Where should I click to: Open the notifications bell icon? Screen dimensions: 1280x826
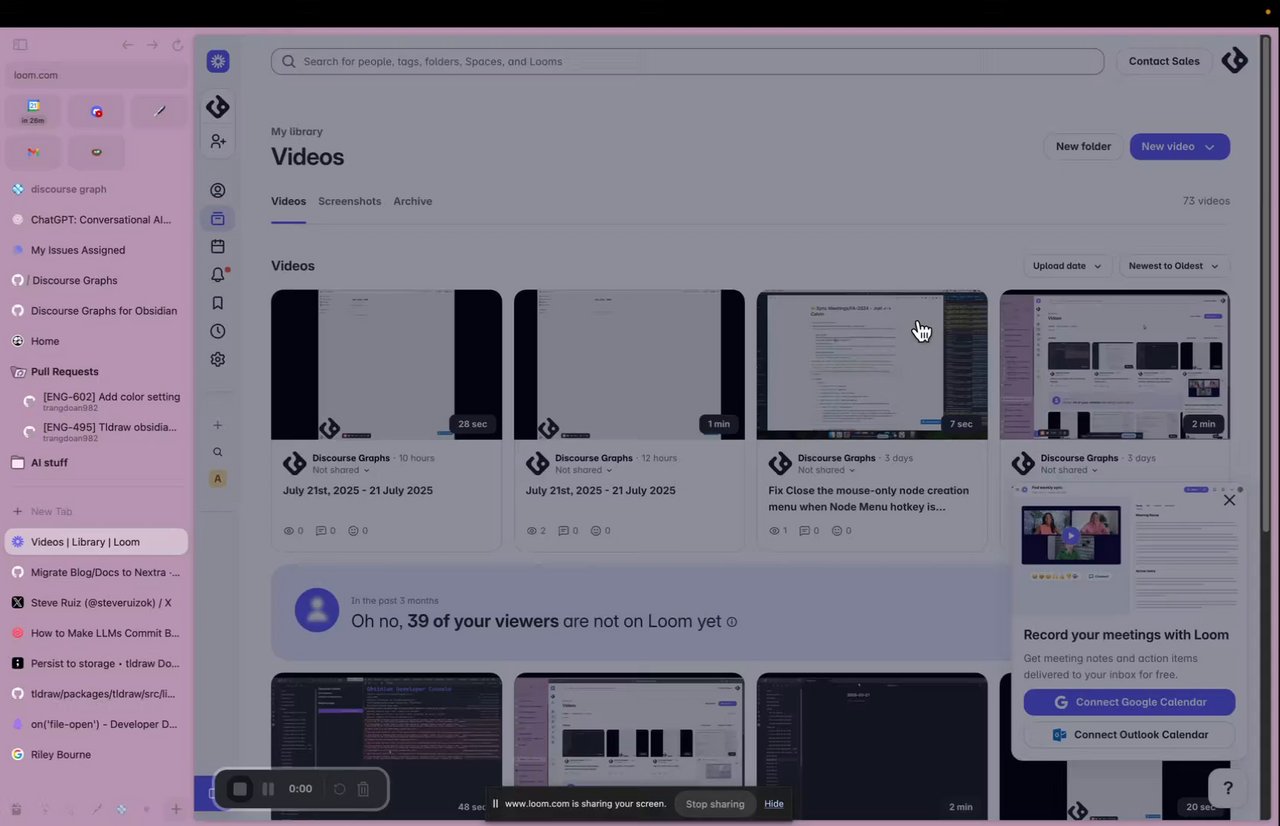218,274
